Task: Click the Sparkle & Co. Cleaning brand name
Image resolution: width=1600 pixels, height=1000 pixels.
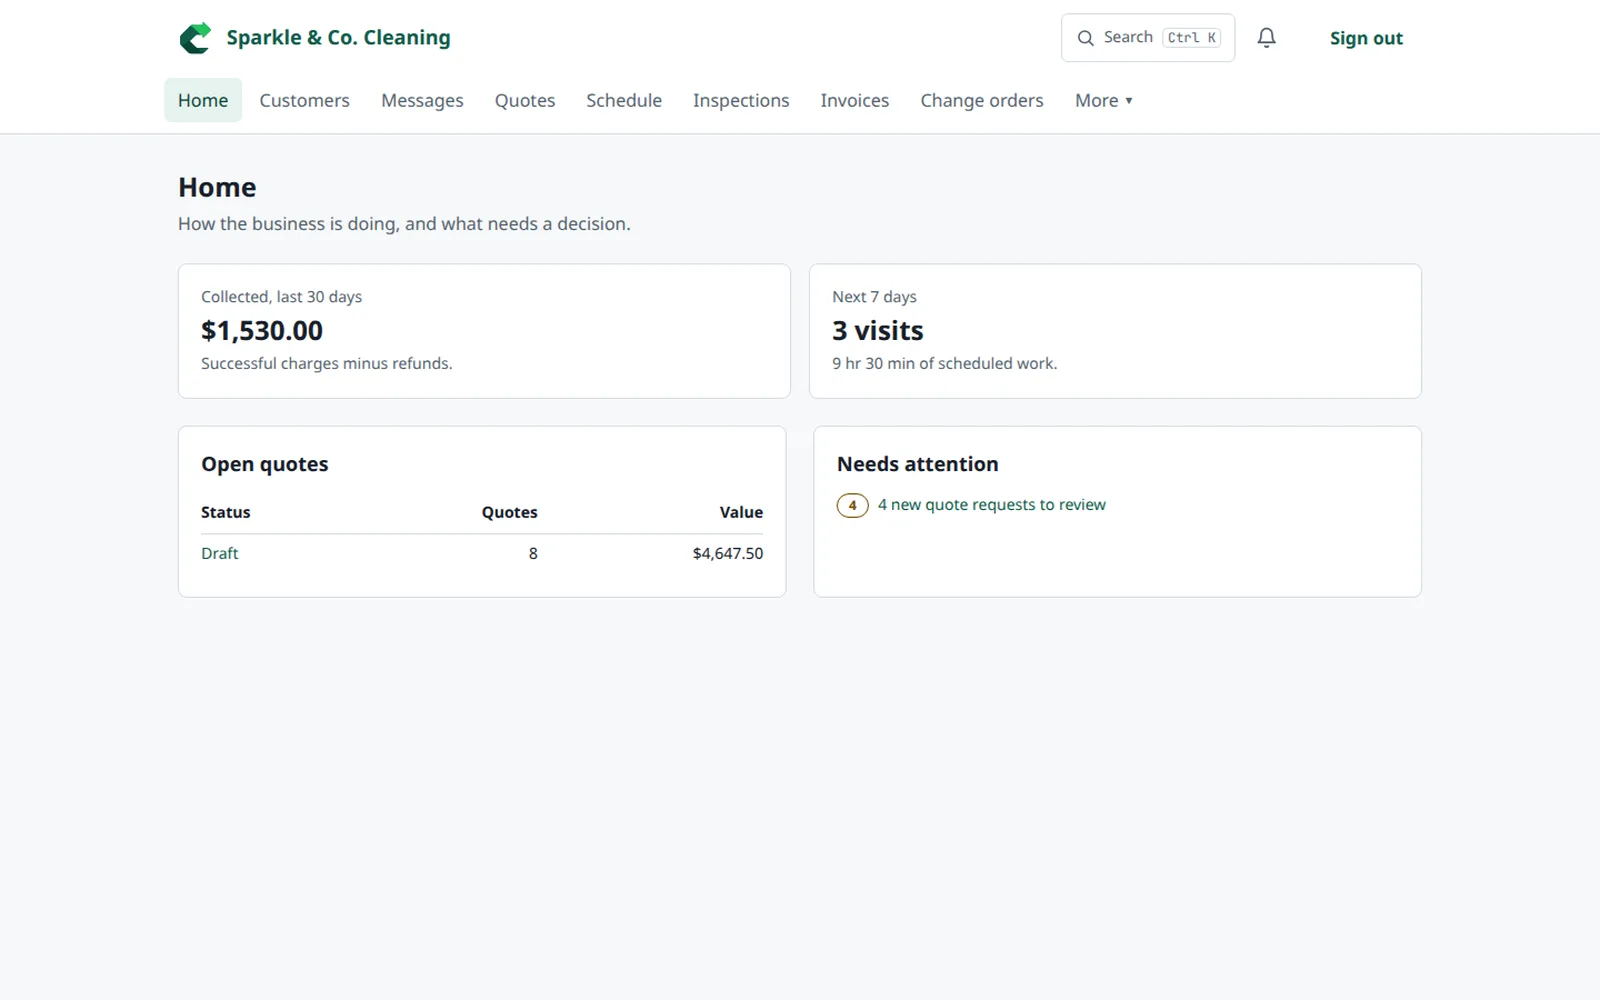Action: coord(338,38)
